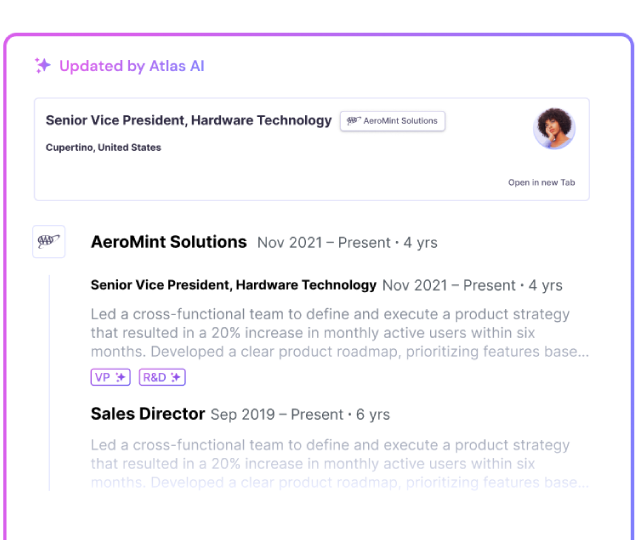Screen dimensions: 636x540
Task: Click the R&D tag chip
Action: click(162, 377)
